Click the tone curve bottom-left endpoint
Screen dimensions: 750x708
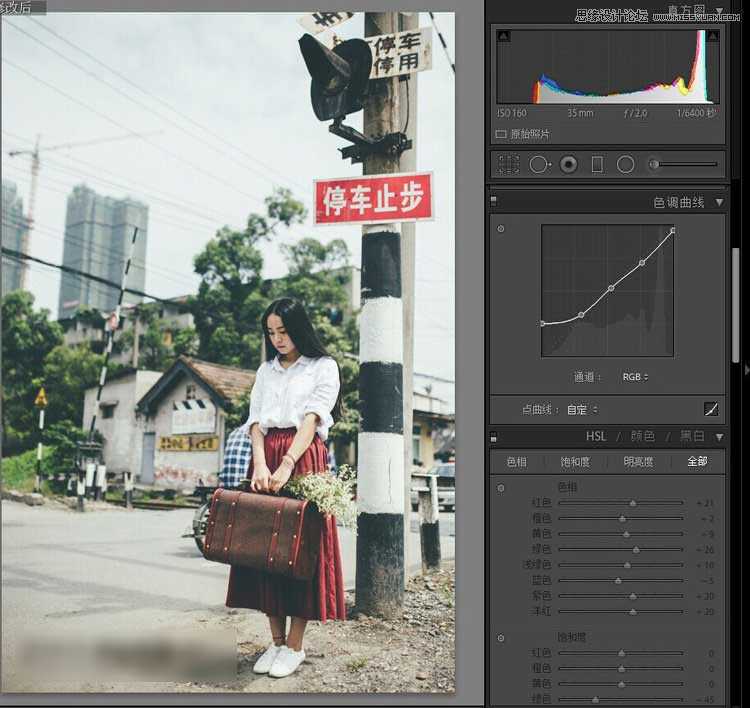coord(542,324)
